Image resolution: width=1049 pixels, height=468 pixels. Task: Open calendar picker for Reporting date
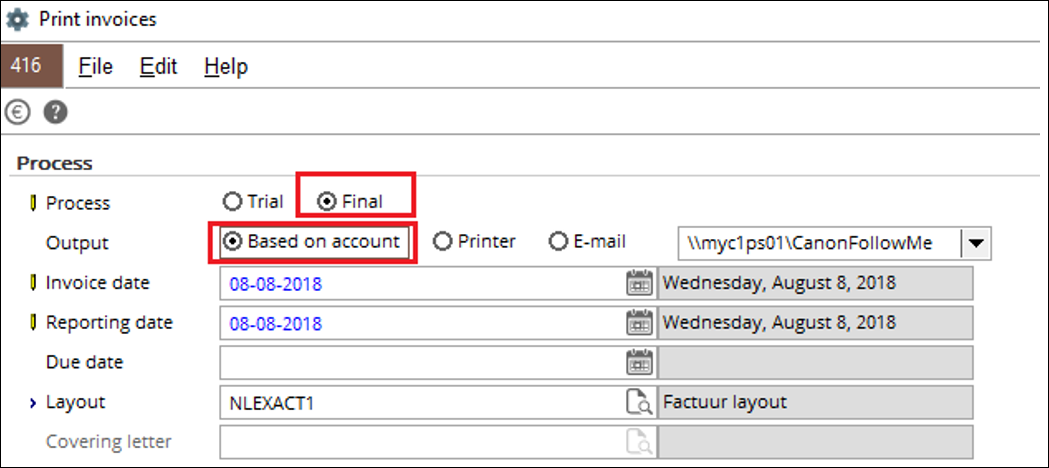[639, 323]
